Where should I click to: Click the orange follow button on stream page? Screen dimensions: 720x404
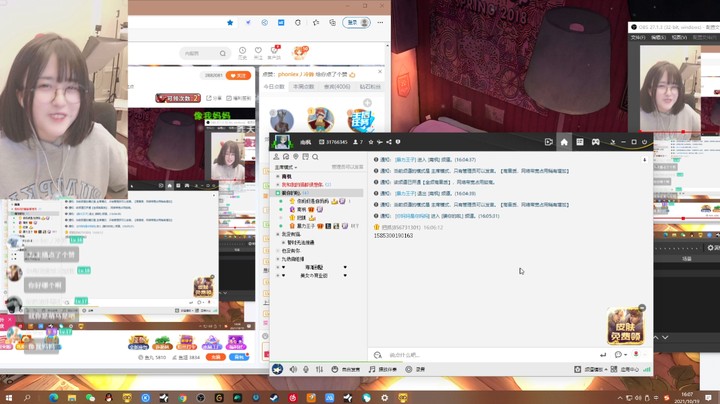tap(238, 75)
